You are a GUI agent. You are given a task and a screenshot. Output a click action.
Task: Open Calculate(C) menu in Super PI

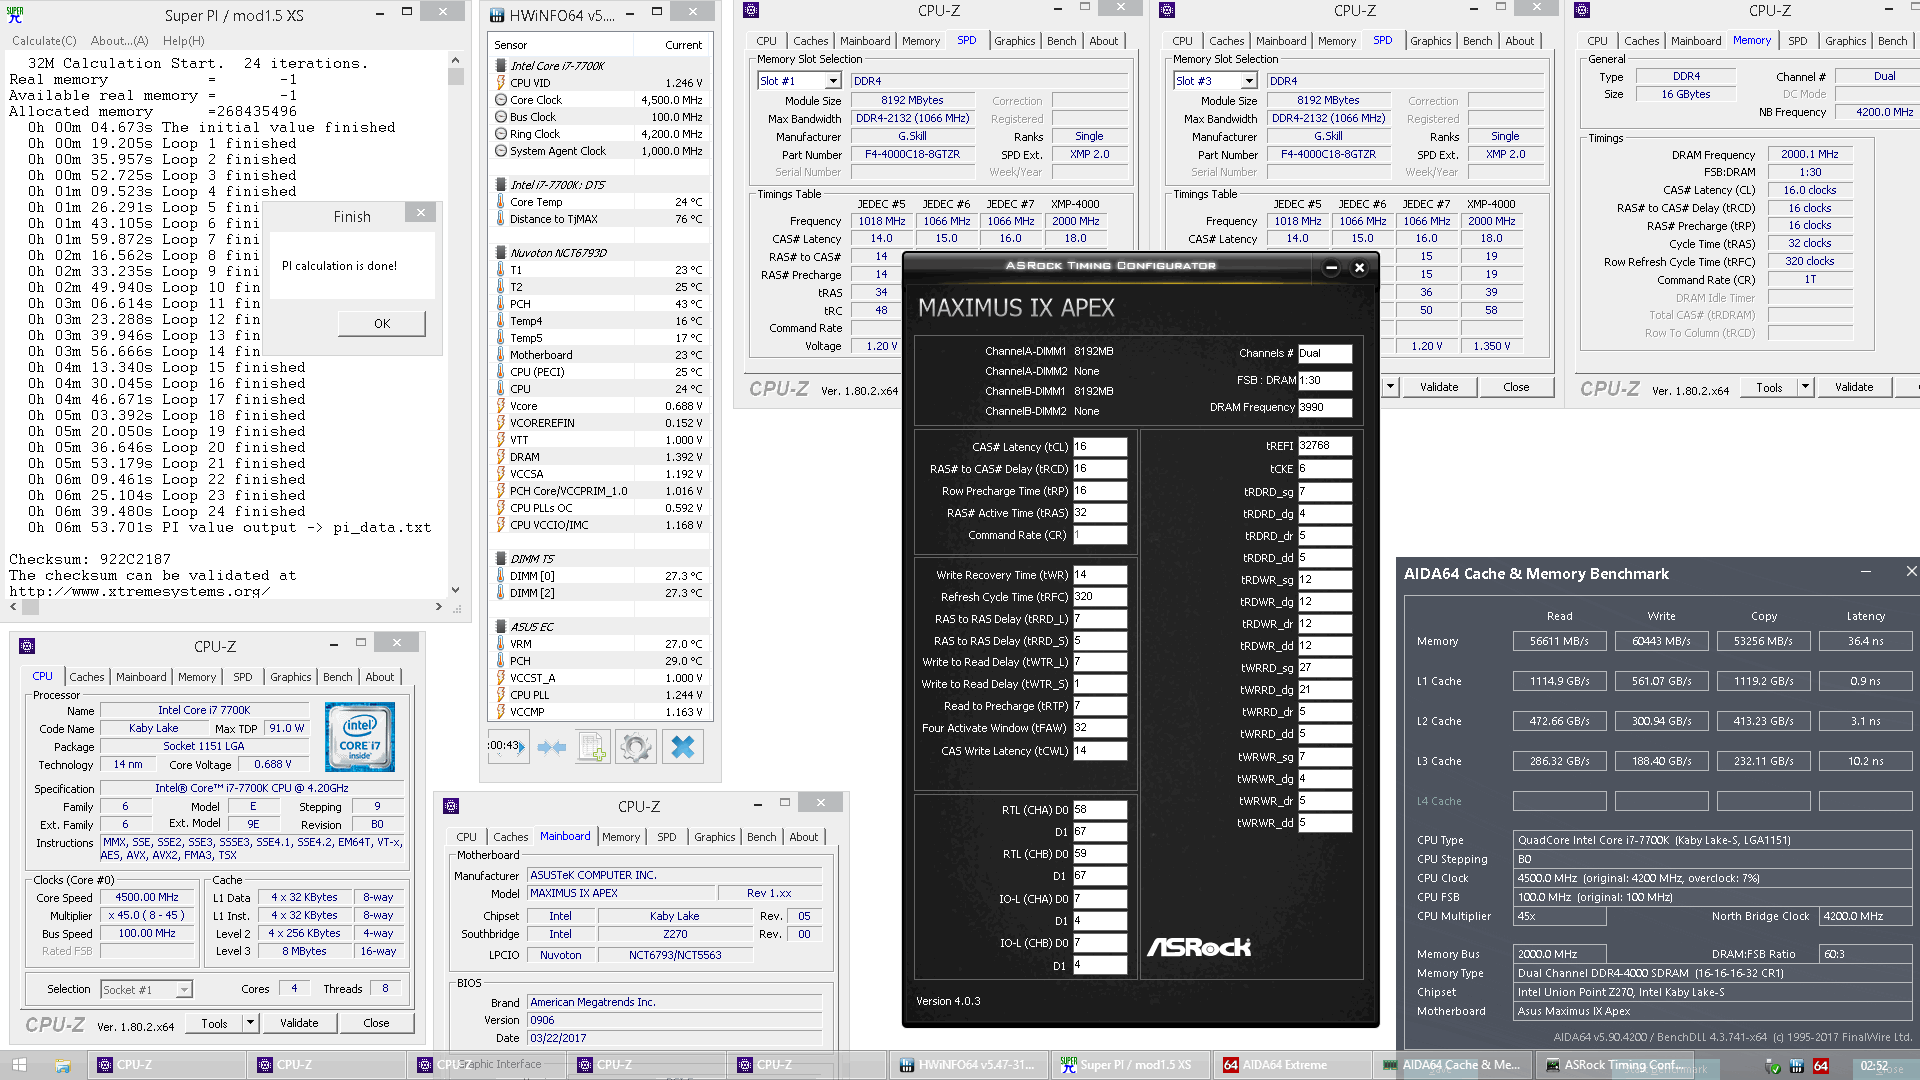click(44, 41)
